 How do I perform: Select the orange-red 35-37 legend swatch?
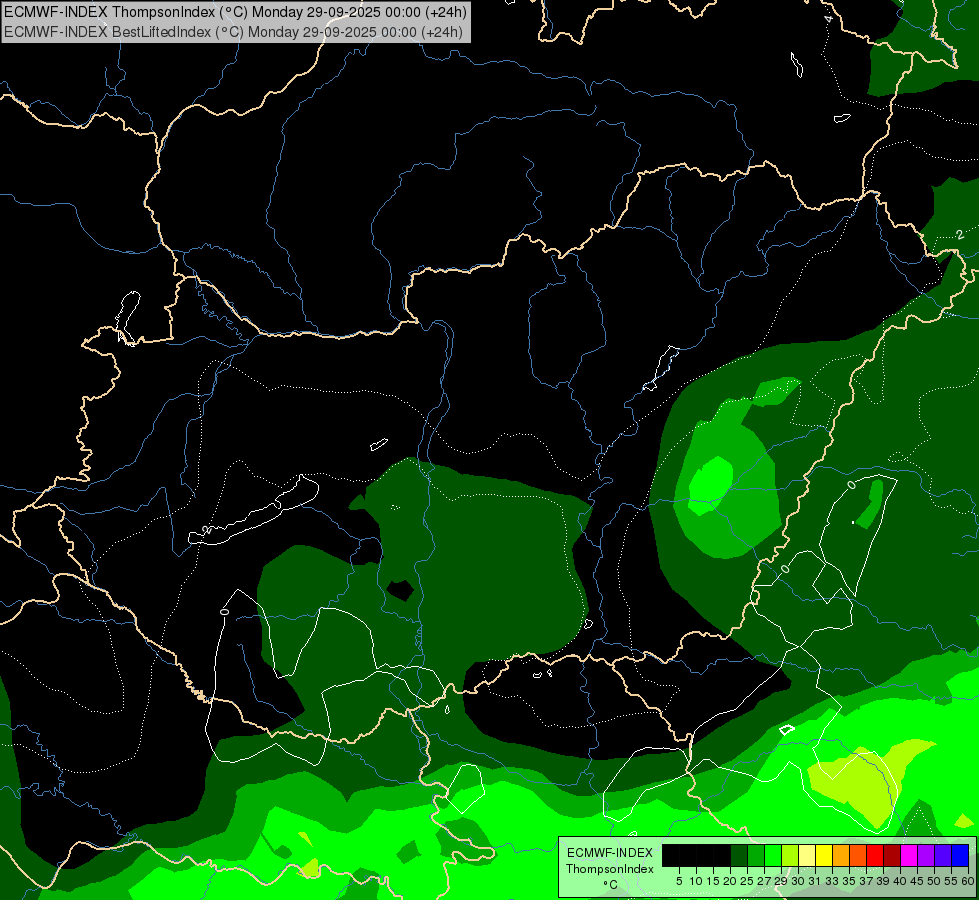tap(858, 855)
